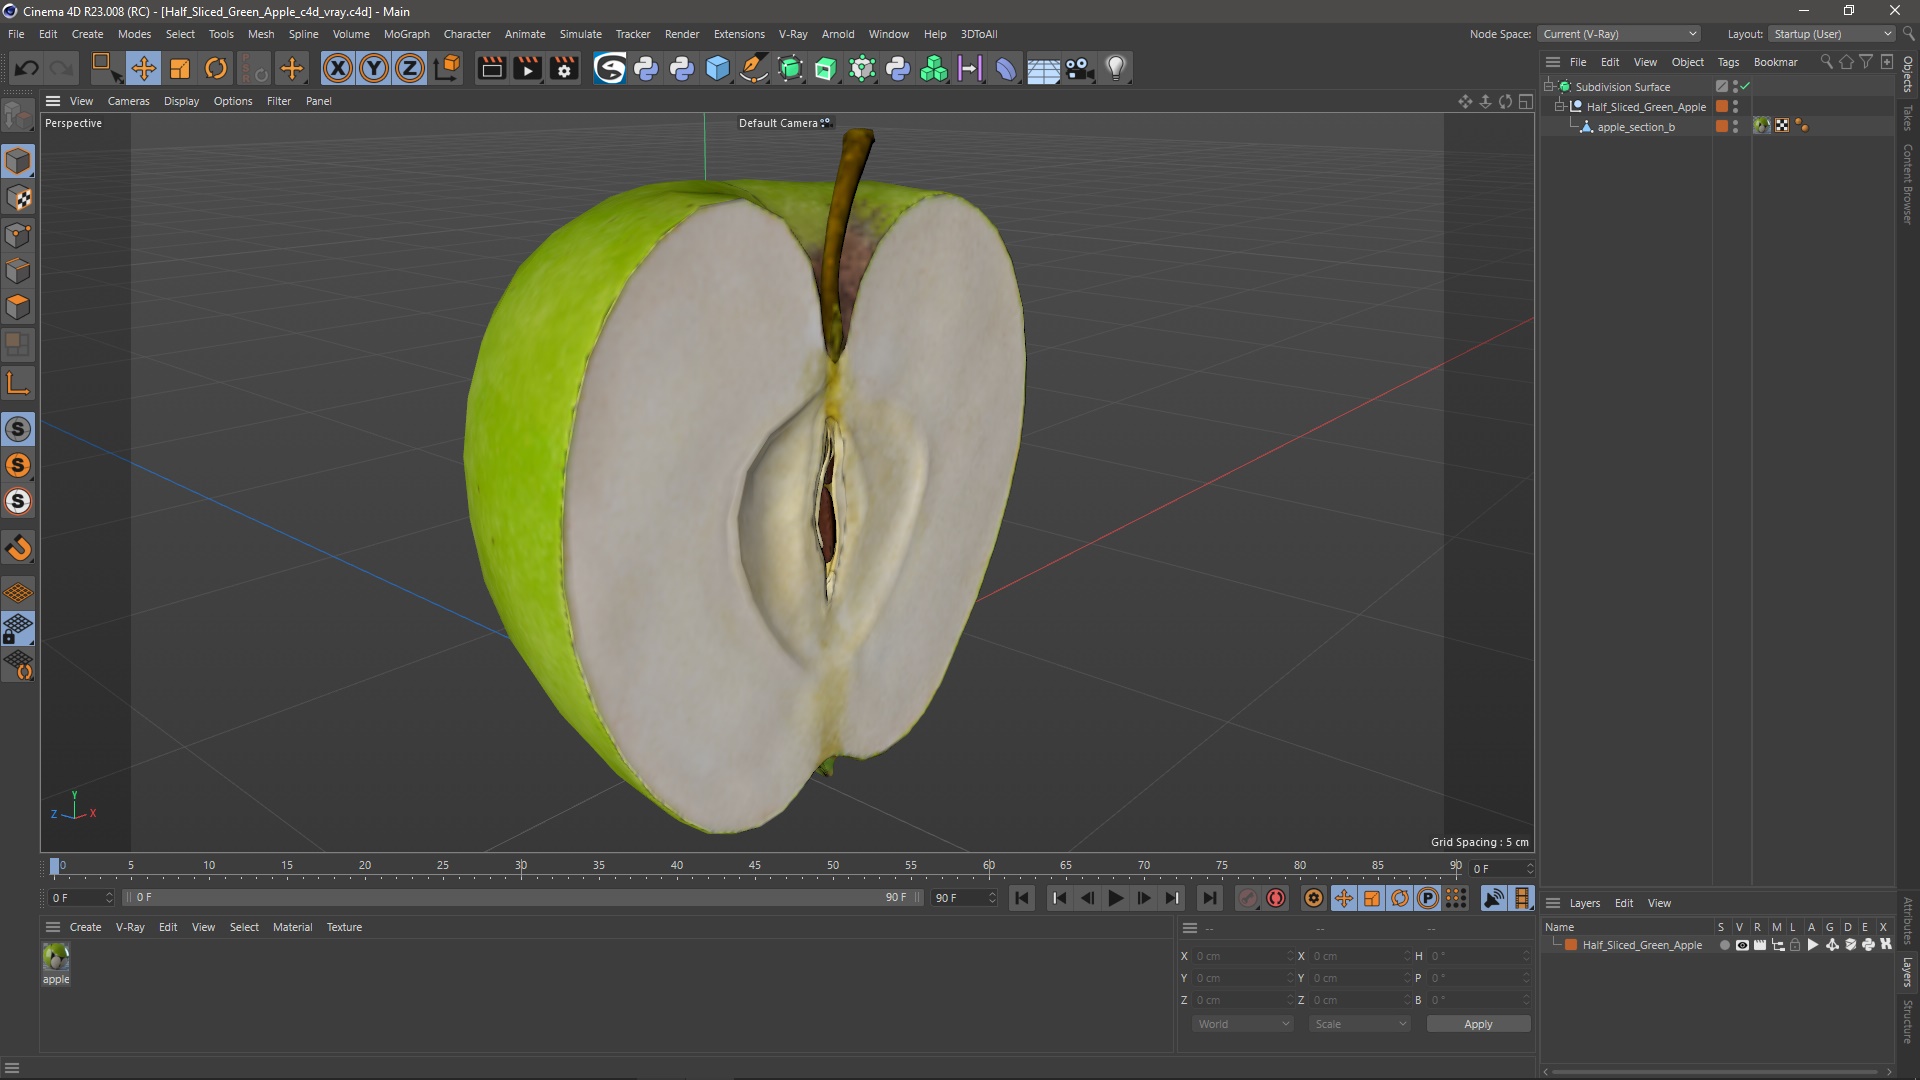Select the Scale tool icon

[180, 68]
